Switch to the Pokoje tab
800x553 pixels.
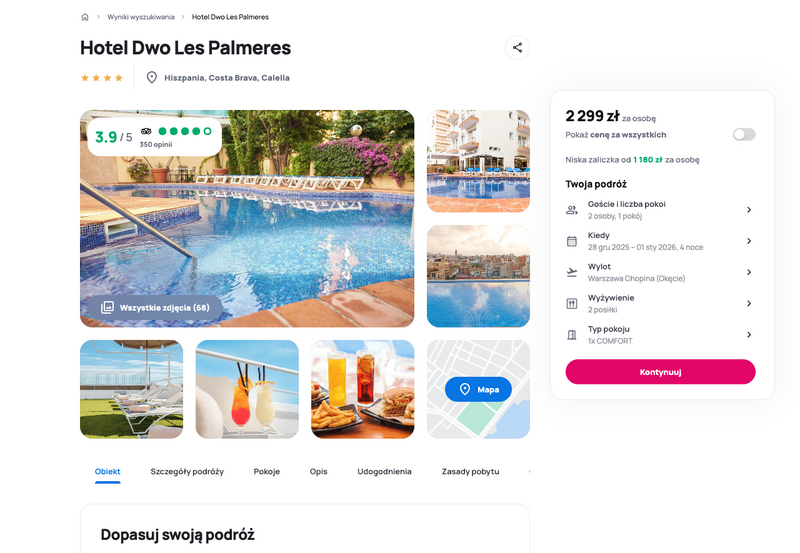[267, 471]
